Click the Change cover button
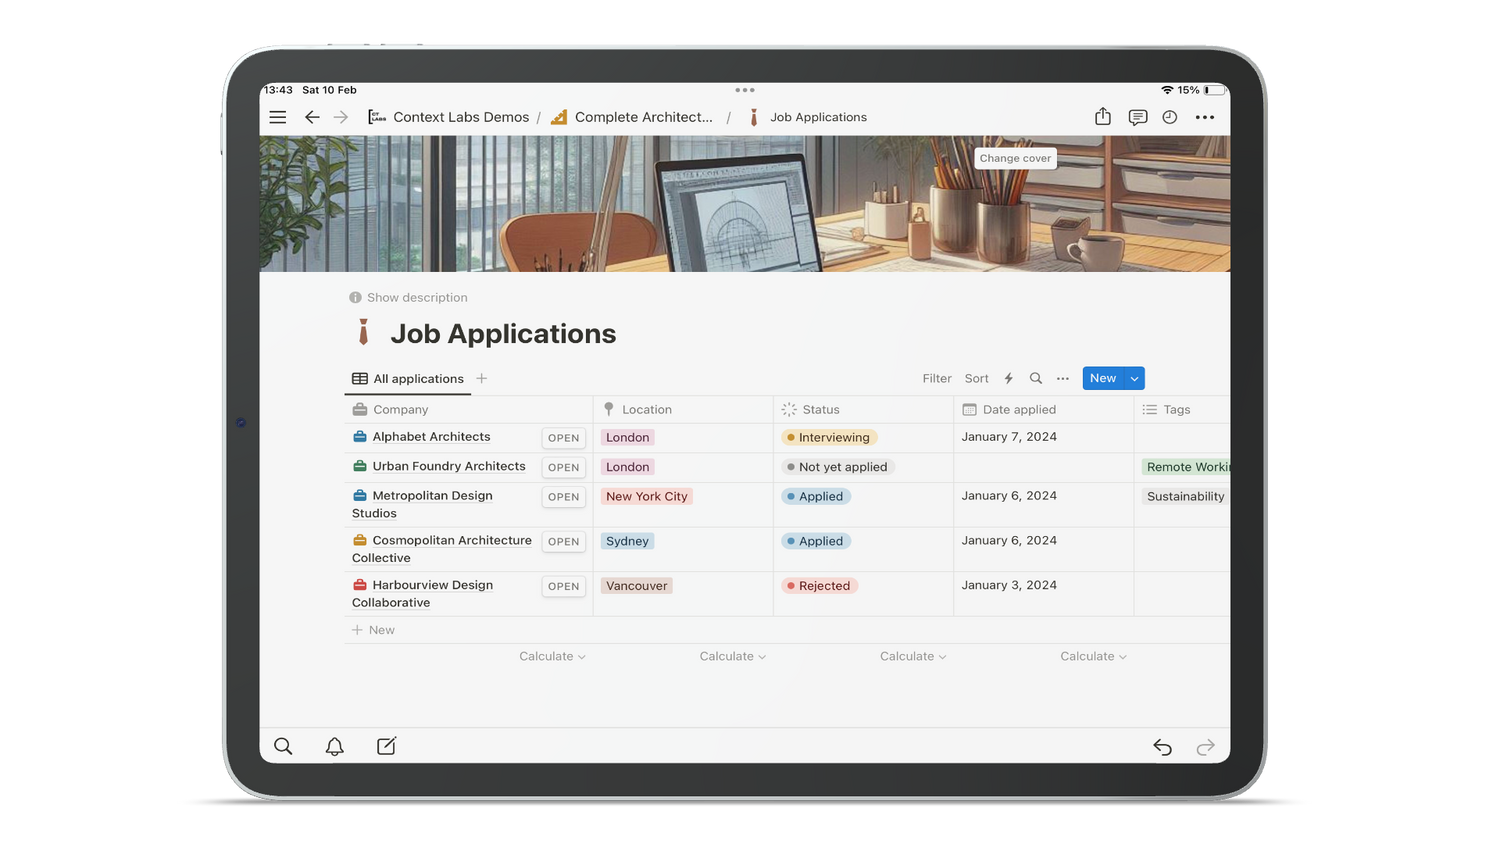Viewport: 1500px width, 844px height. tap(1015, 158)
